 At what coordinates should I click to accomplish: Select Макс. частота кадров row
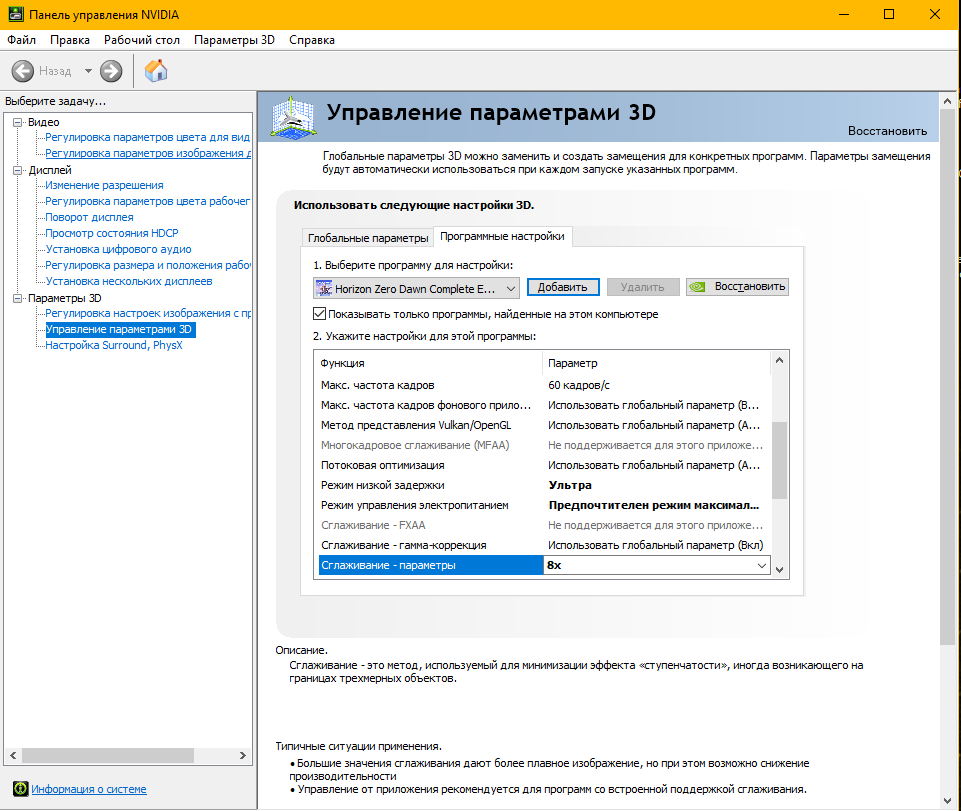tap(544, 385)
